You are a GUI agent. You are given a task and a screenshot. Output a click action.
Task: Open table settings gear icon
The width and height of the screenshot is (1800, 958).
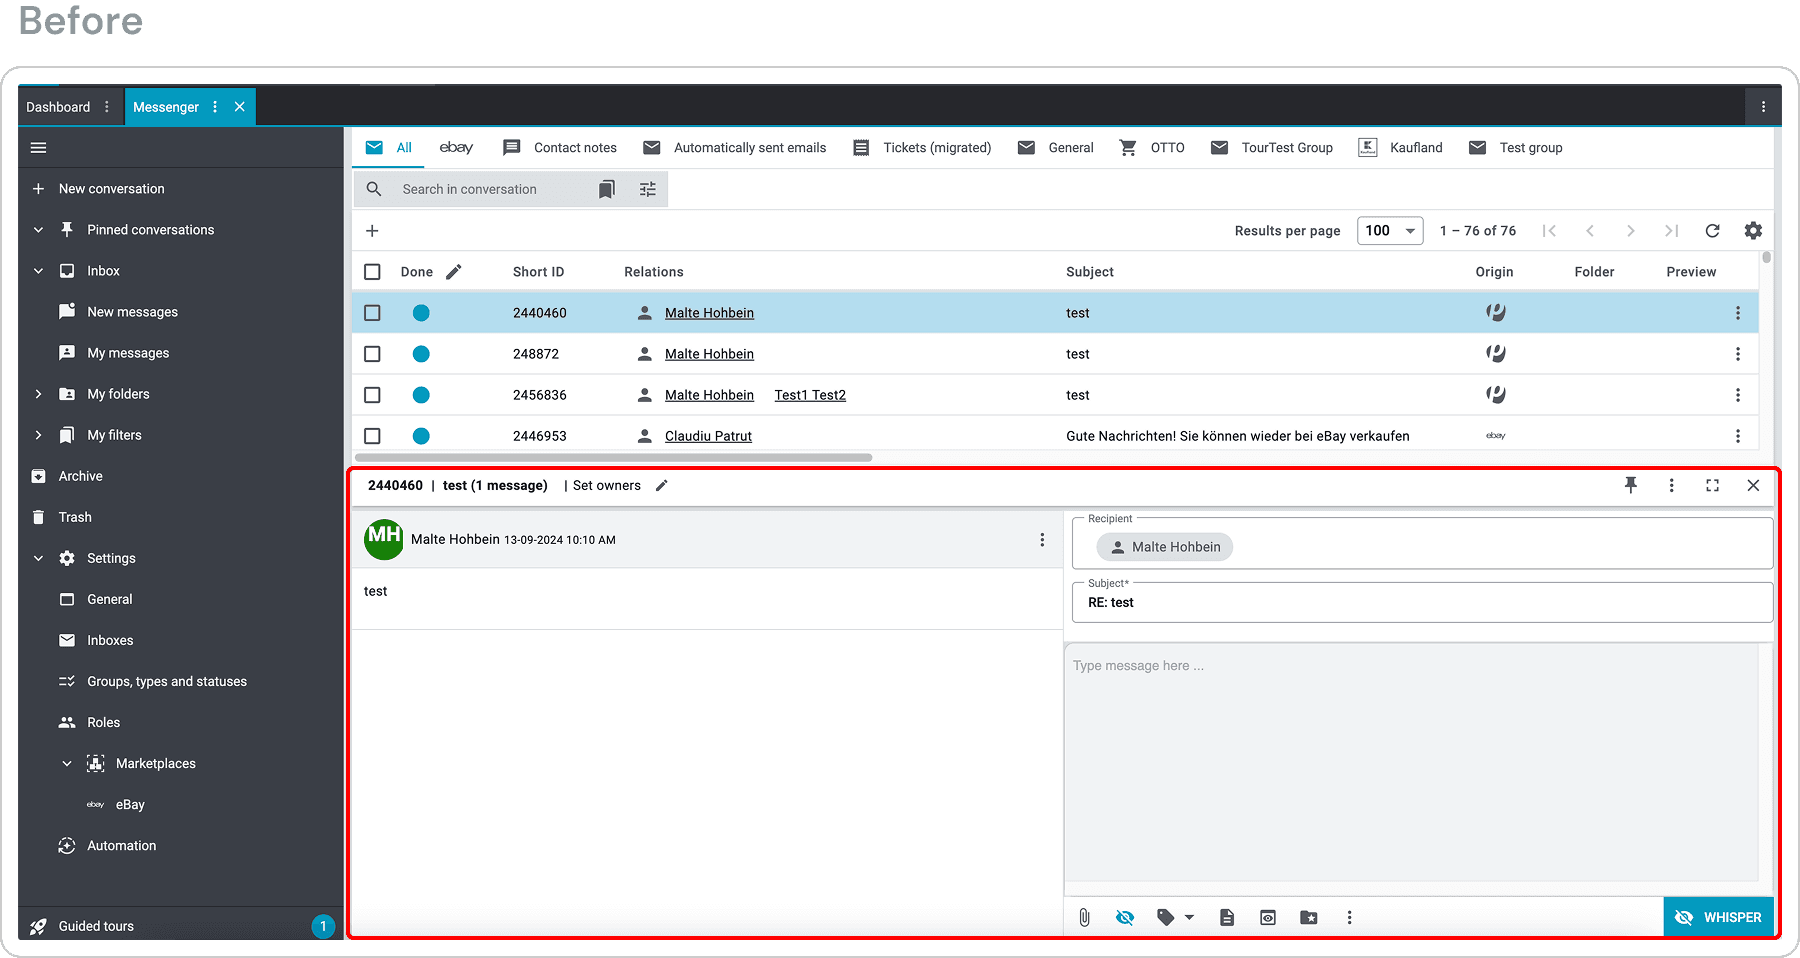pos(1753,231)
